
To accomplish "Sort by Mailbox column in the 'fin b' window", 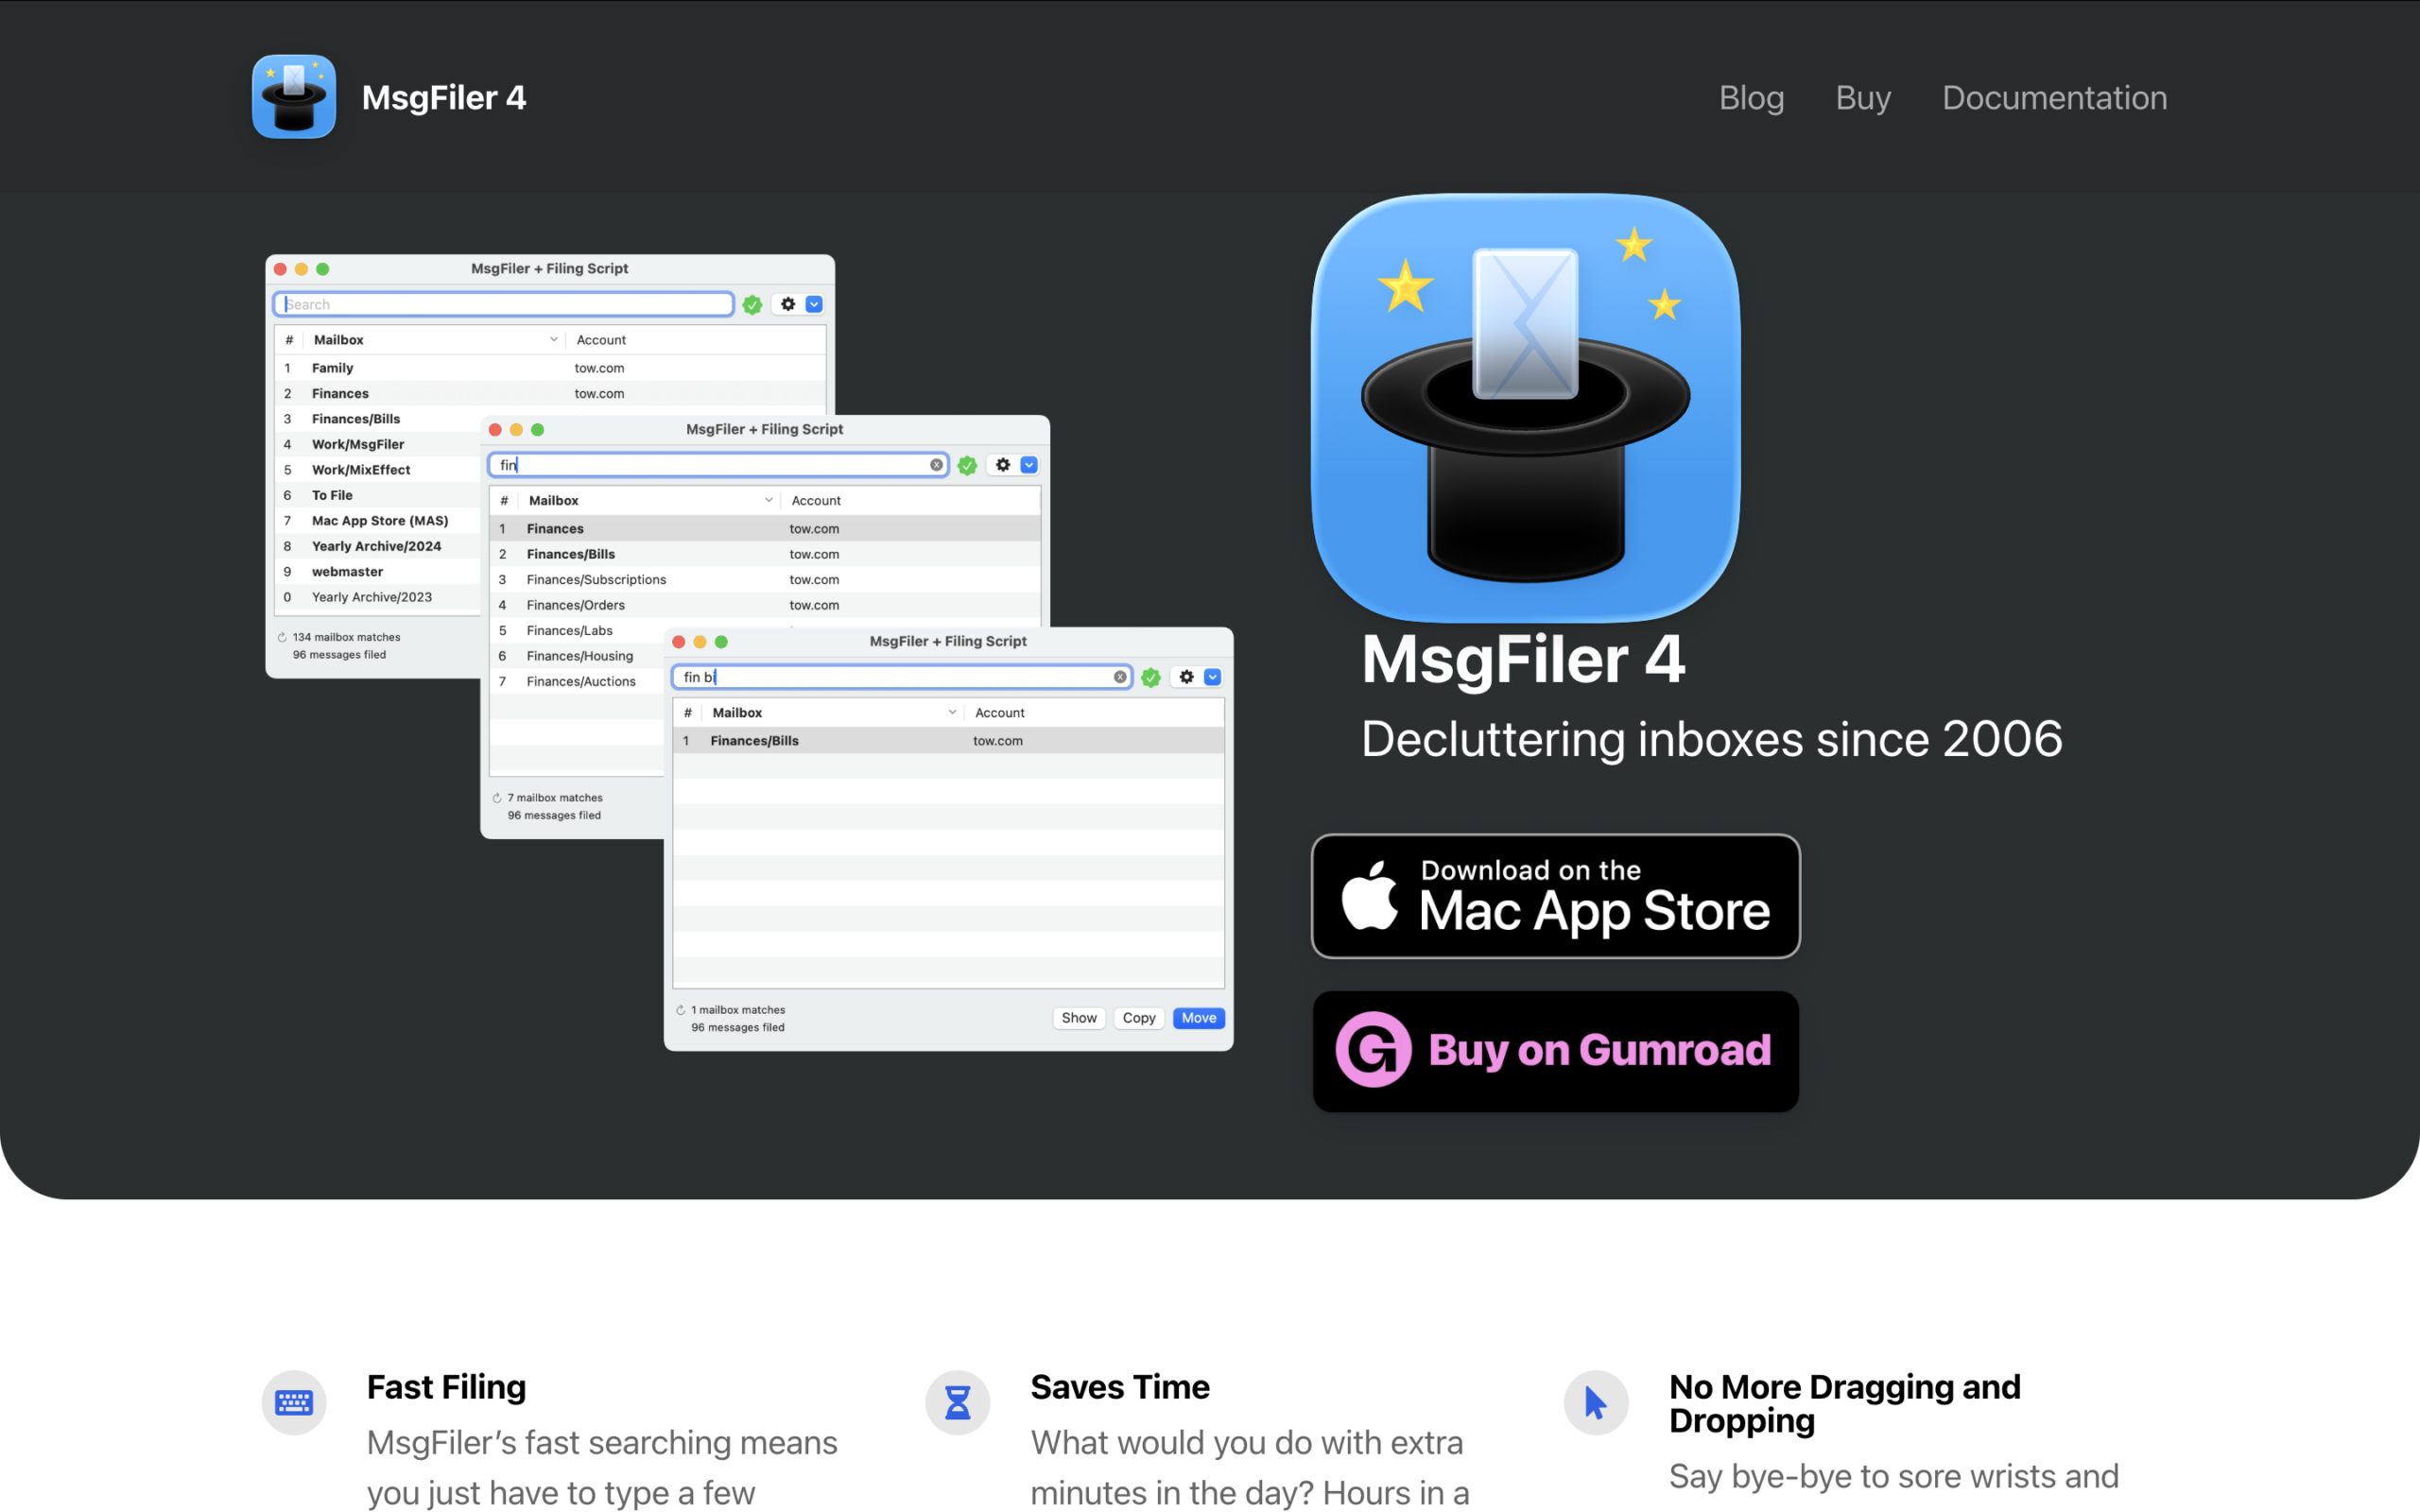I will click(832, 713).
